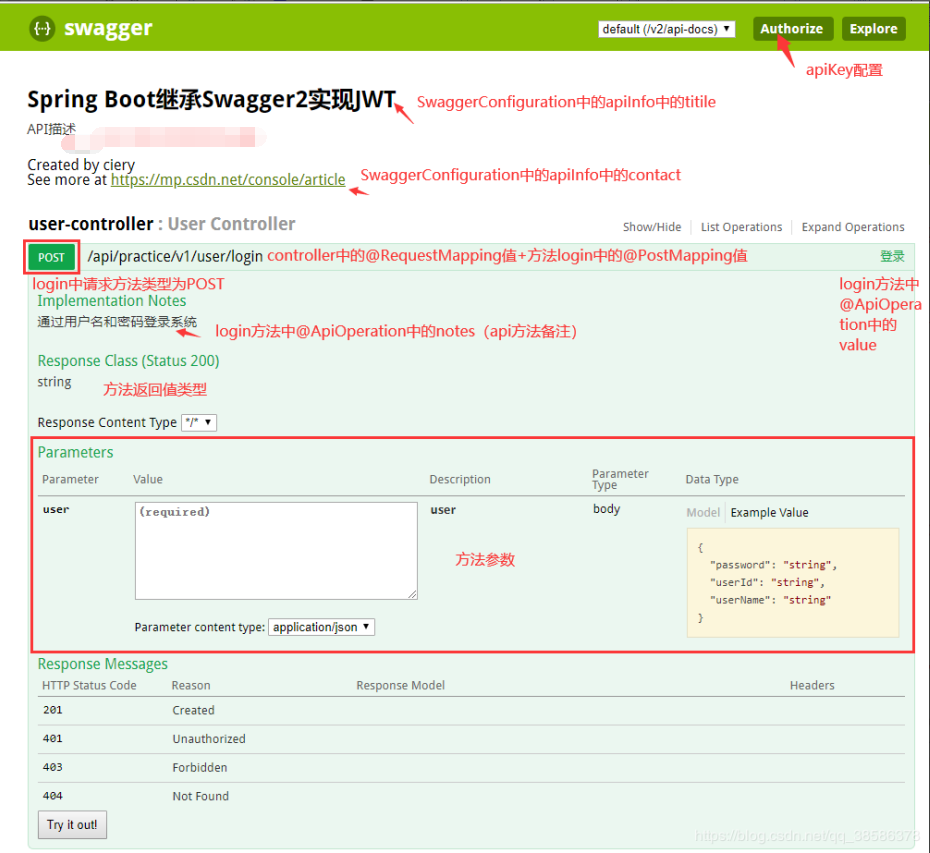The width and height of the screenshot is (930, 853).
Task: Click the swagger logo icon
Action: [x=40, y=28]
